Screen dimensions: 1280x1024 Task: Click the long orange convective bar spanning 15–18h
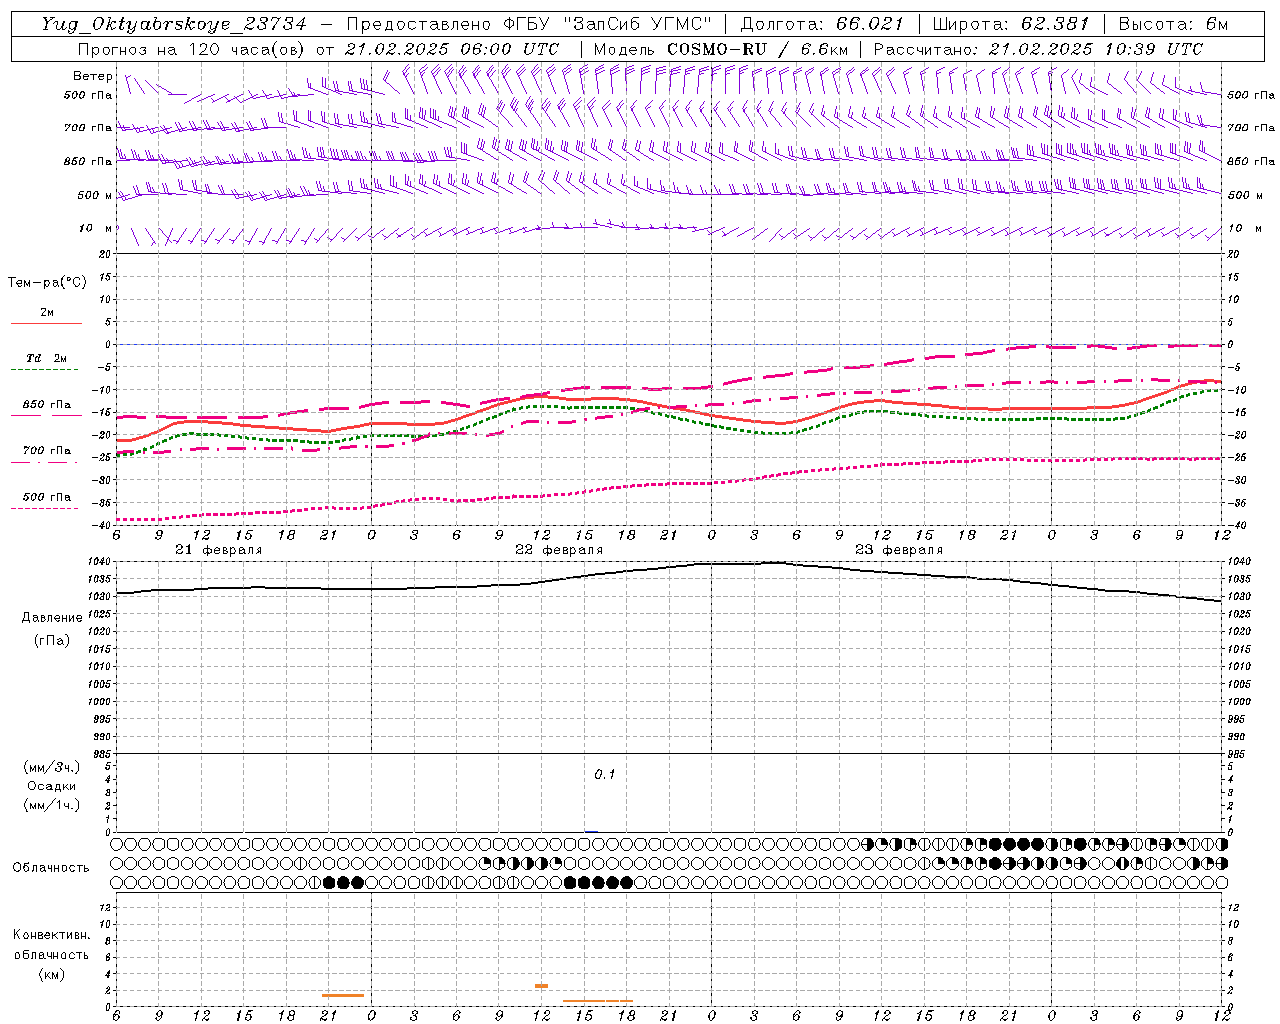tap(597, 1001)
